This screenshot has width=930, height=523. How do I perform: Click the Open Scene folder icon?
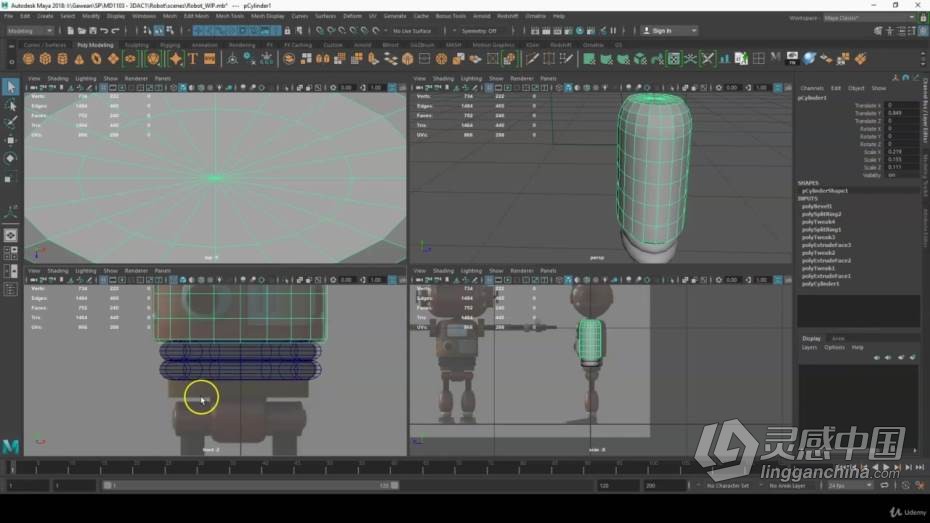pyautogui.click(x=82, y=31)
